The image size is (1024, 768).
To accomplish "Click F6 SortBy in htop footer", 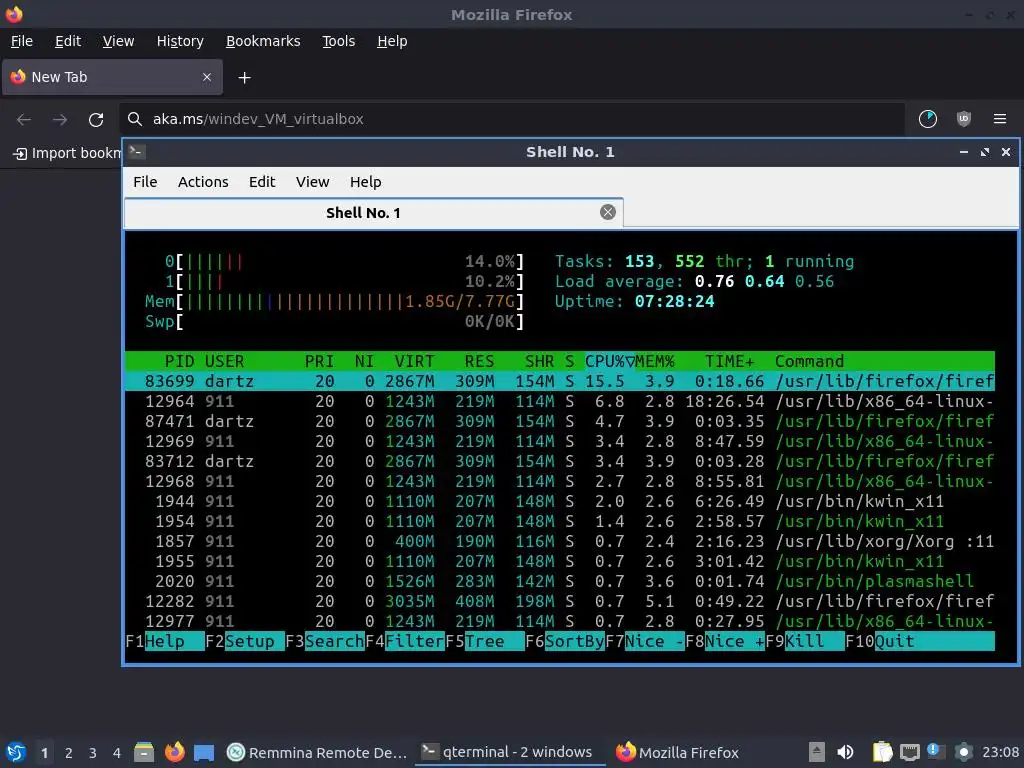I will pyautogui.click(x=565, y=641).
